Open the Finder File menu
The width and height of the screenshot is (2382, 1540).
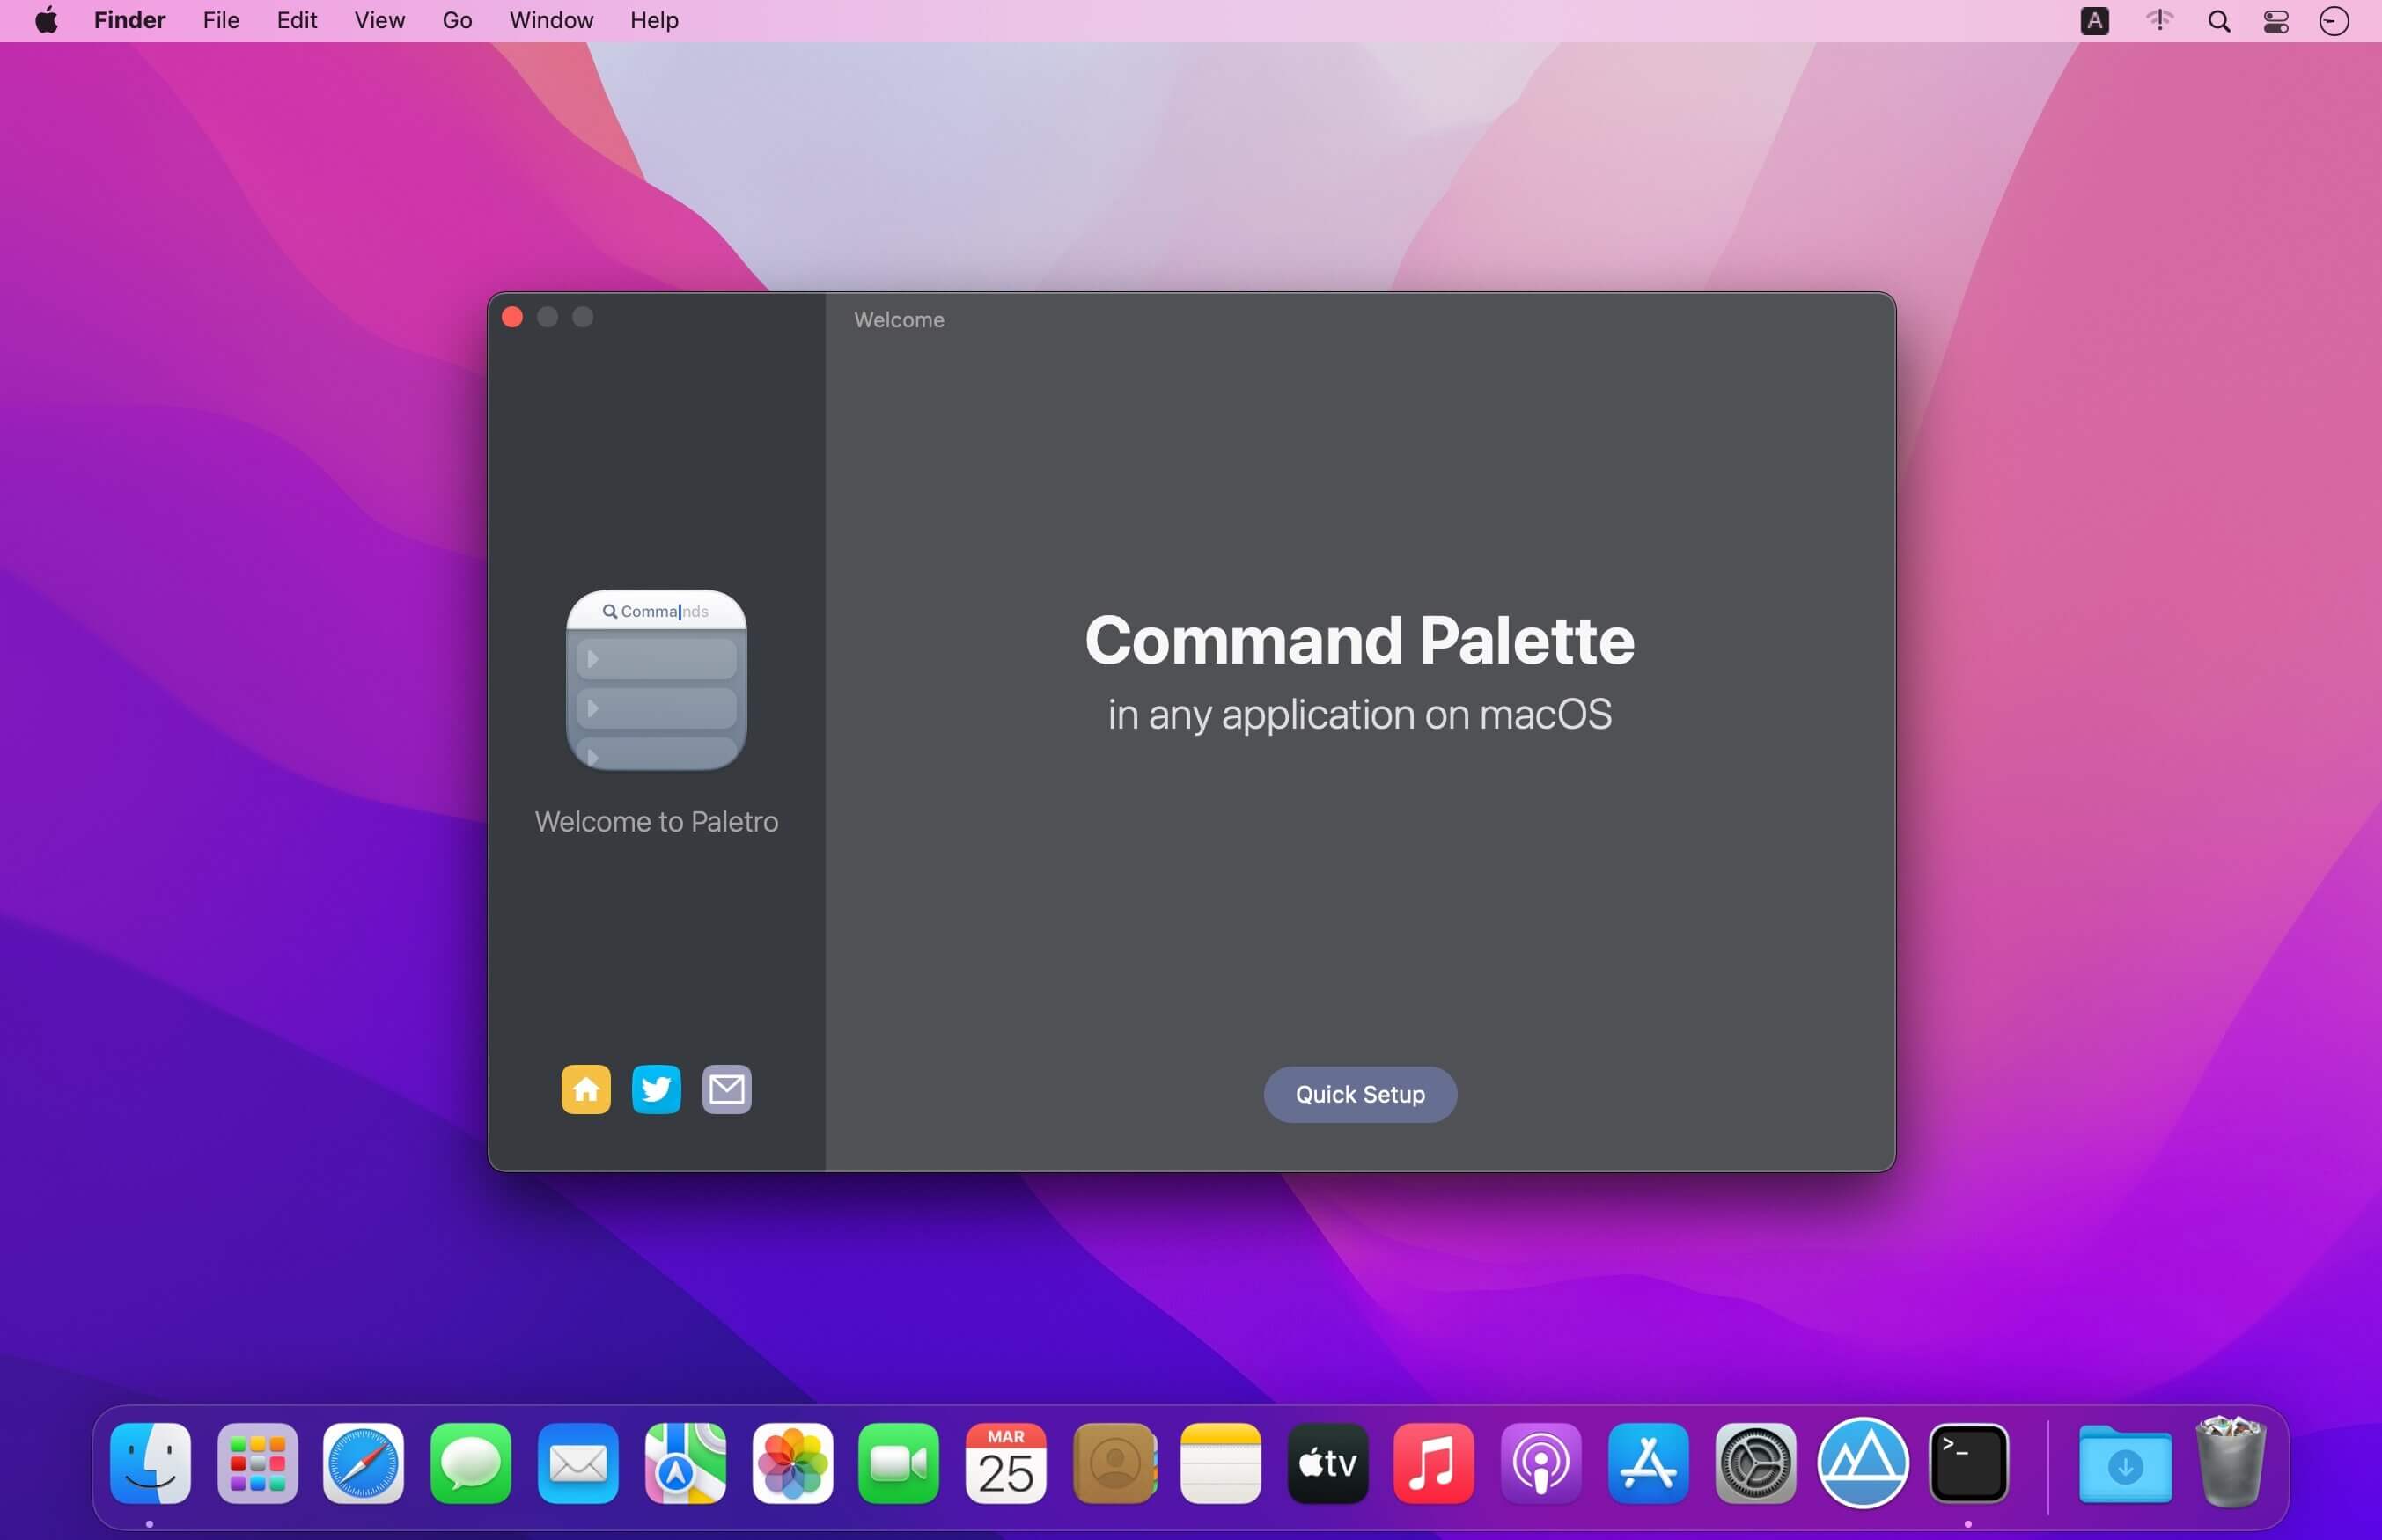click(x=220, y=20)
